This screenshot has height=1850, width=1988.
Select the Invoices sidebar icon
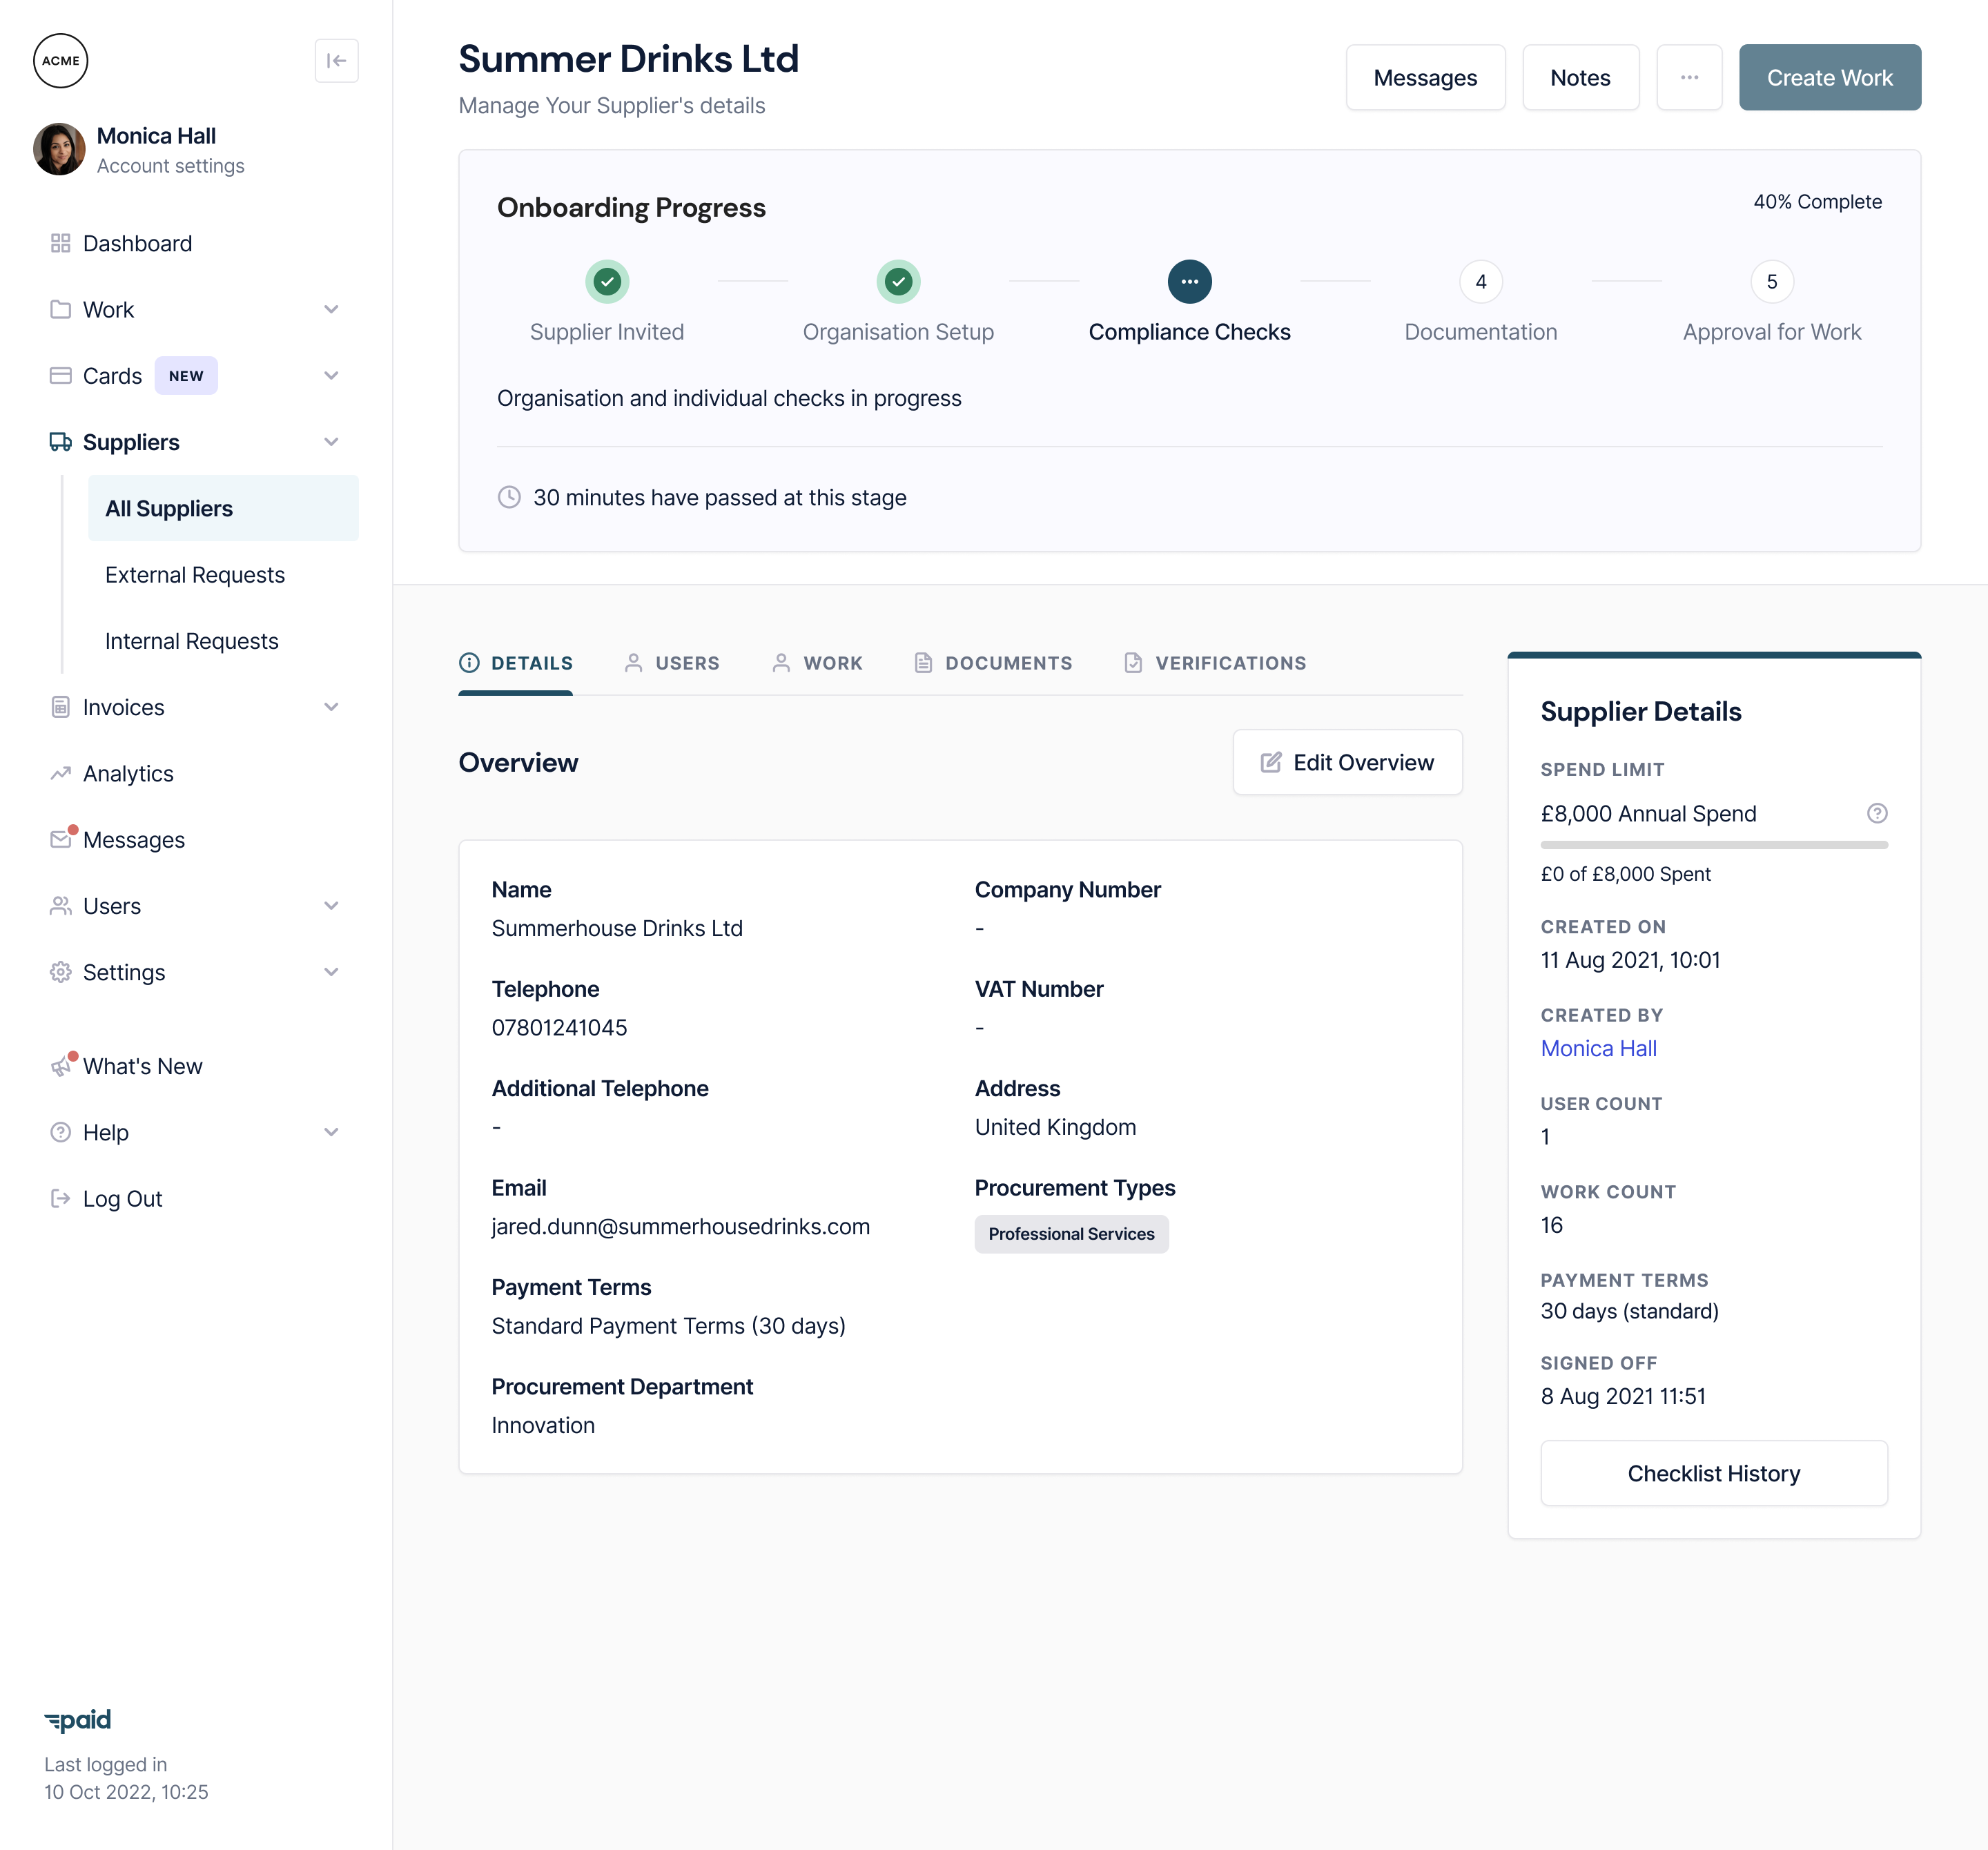[59, 706]
